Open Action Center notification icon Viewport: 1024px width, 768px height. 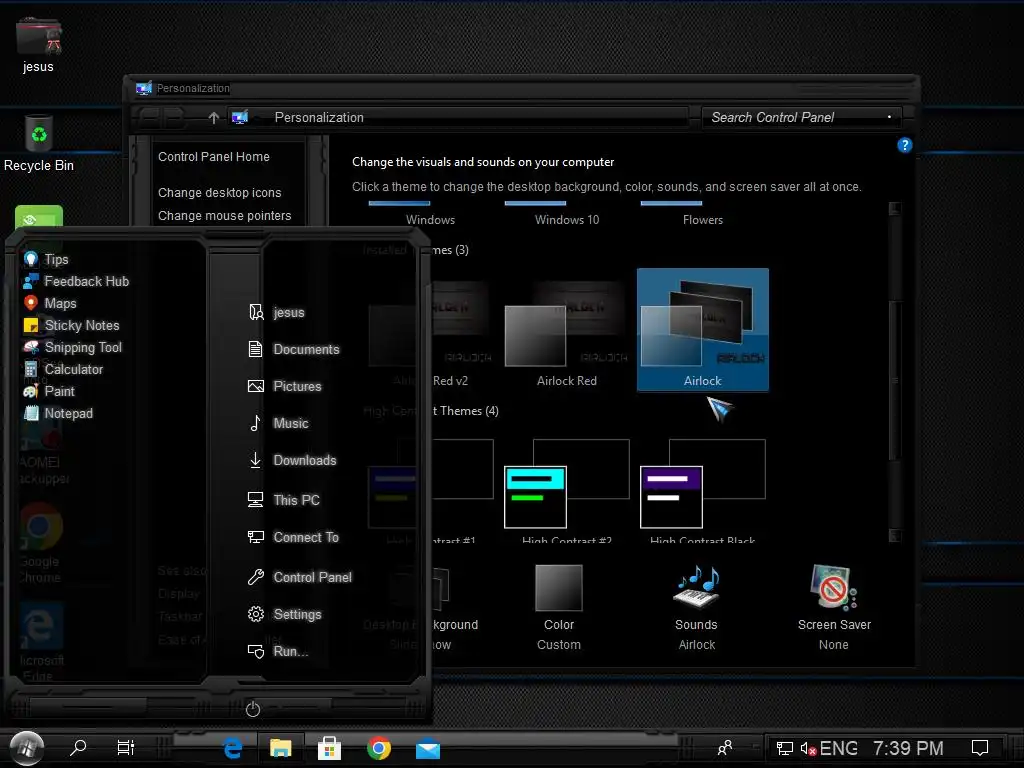click(980, 748)
